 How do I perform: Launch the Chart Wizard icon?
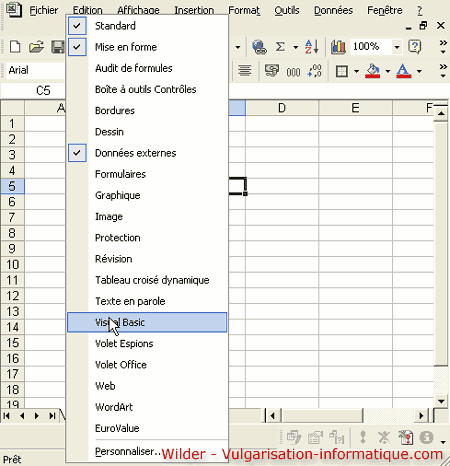(x=338, y=47)
